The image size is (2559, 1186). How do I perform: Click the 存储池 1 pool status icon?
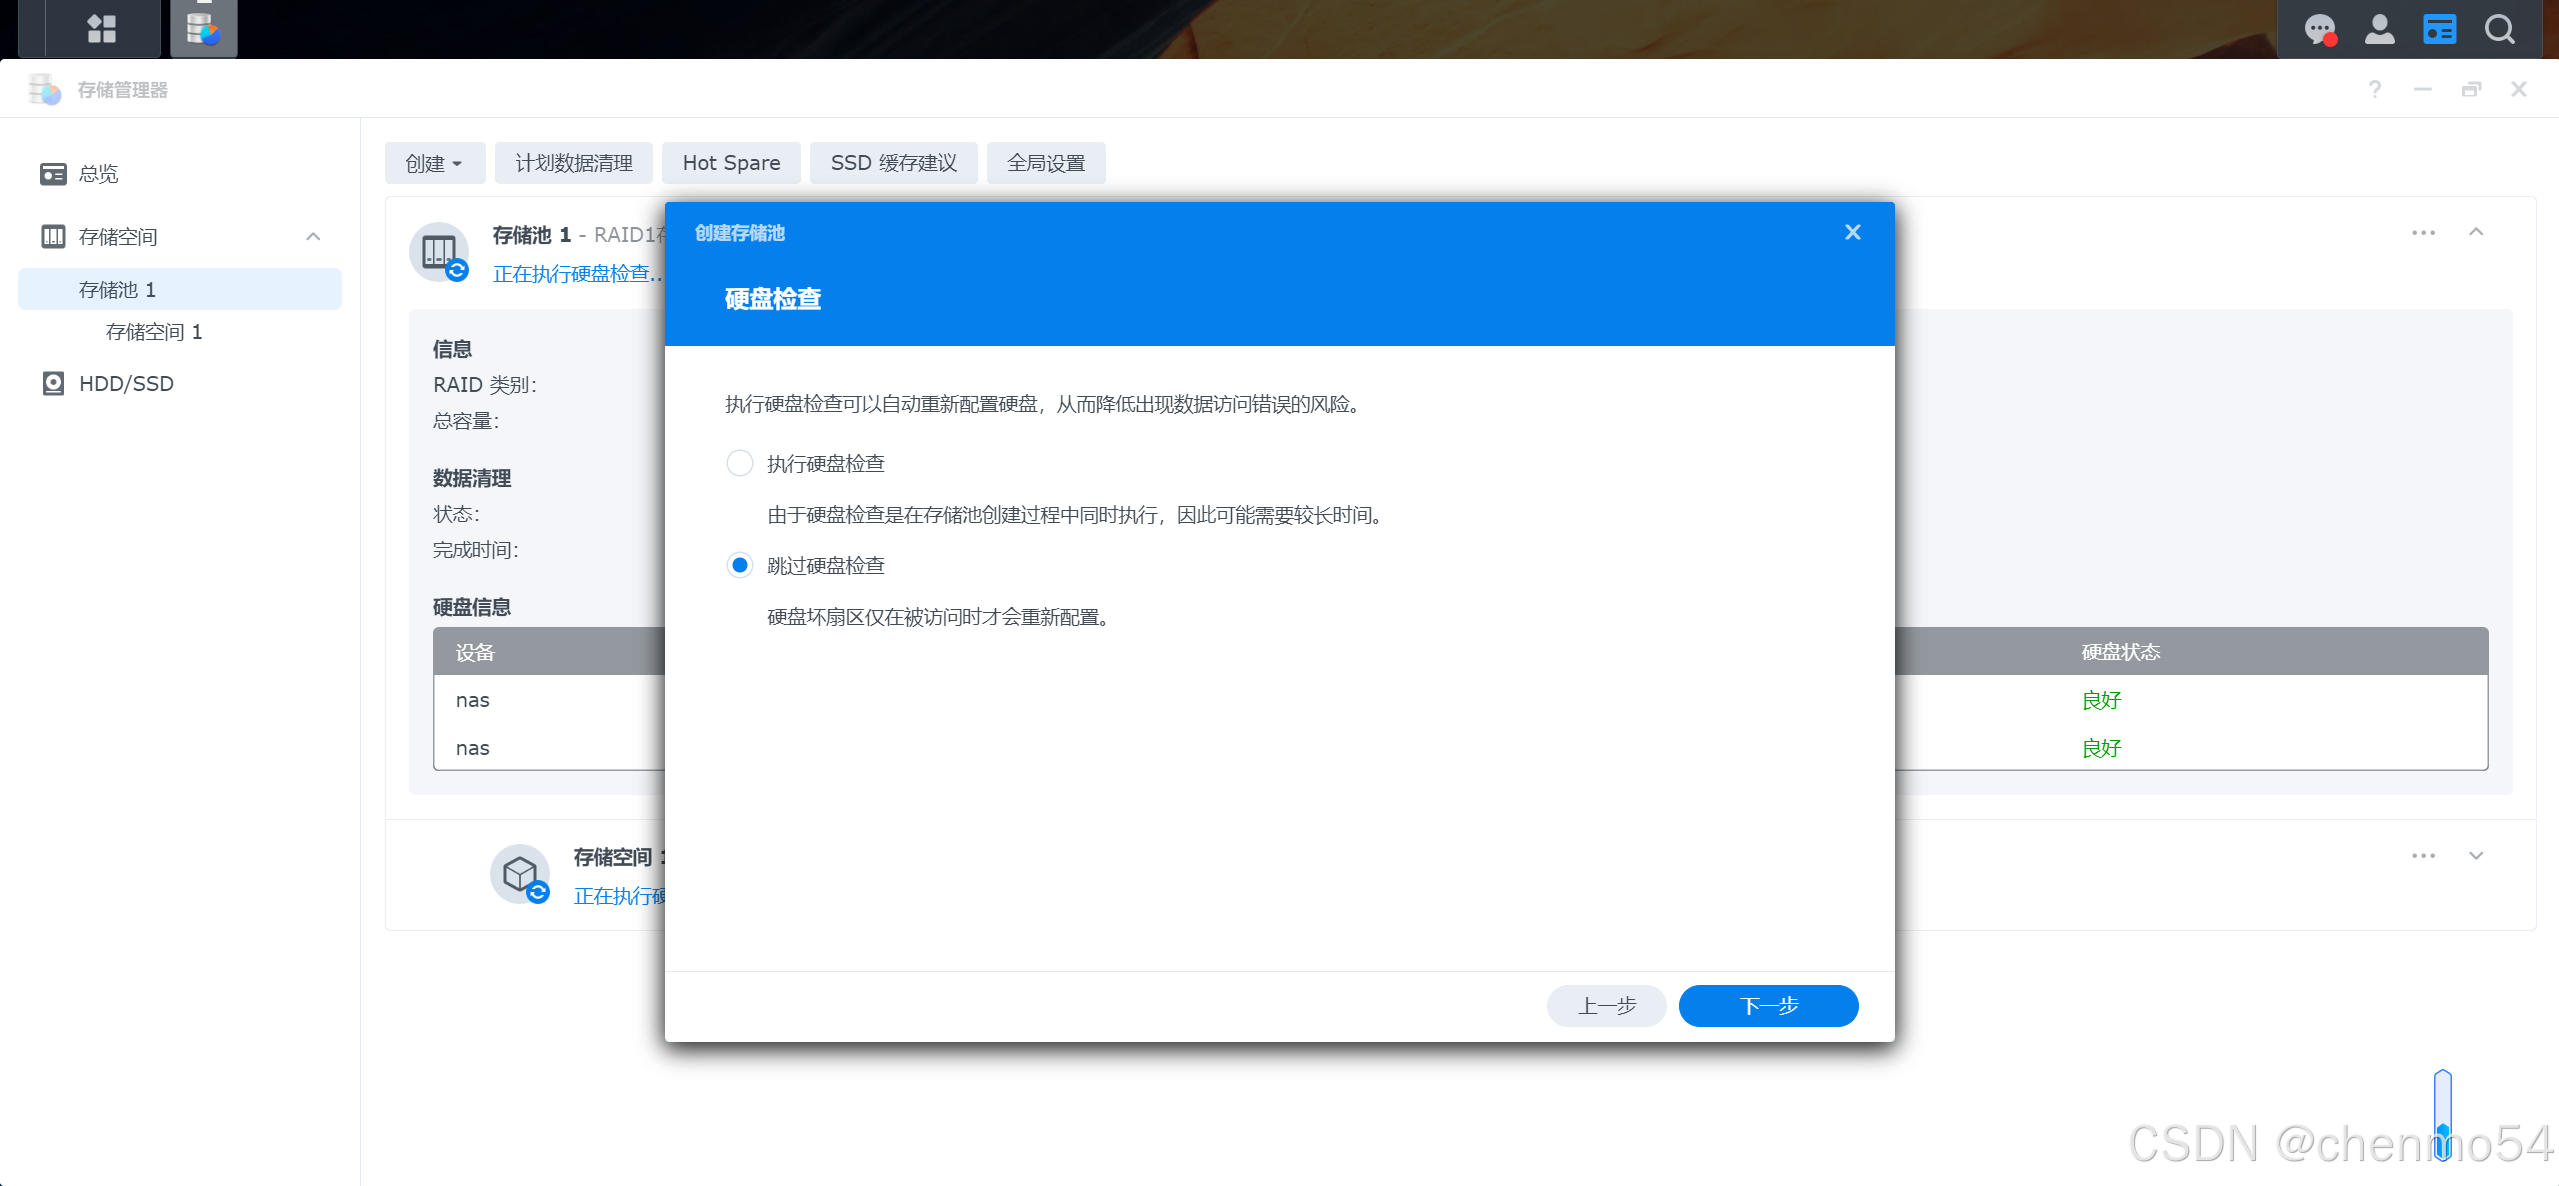[439, 252]
